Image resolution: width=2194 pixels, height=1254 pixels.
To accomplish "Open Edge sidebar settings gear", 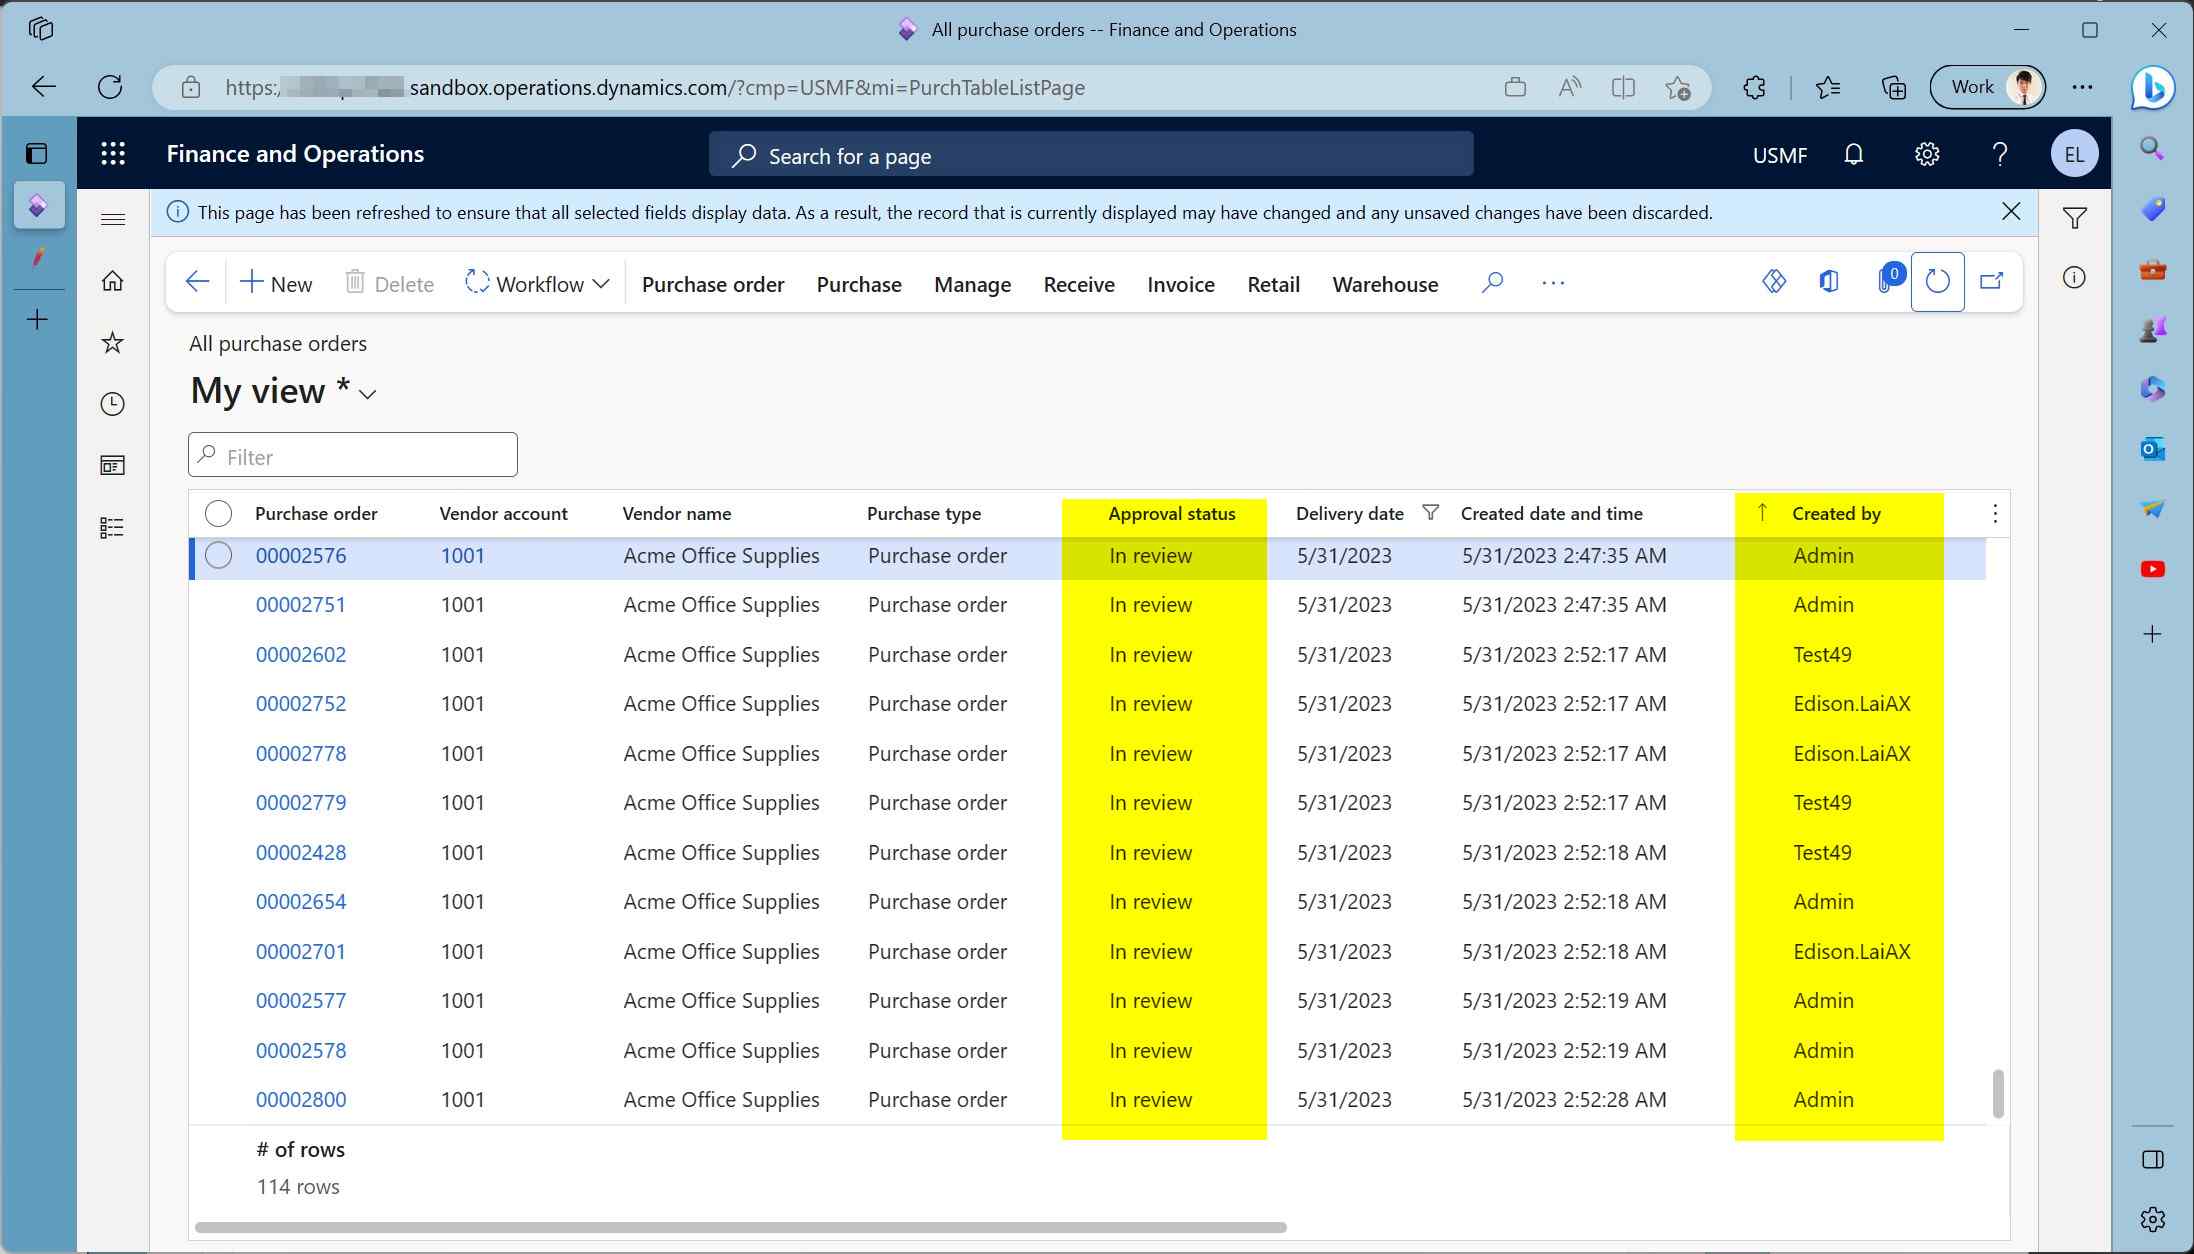I will coord(2153,1219).
